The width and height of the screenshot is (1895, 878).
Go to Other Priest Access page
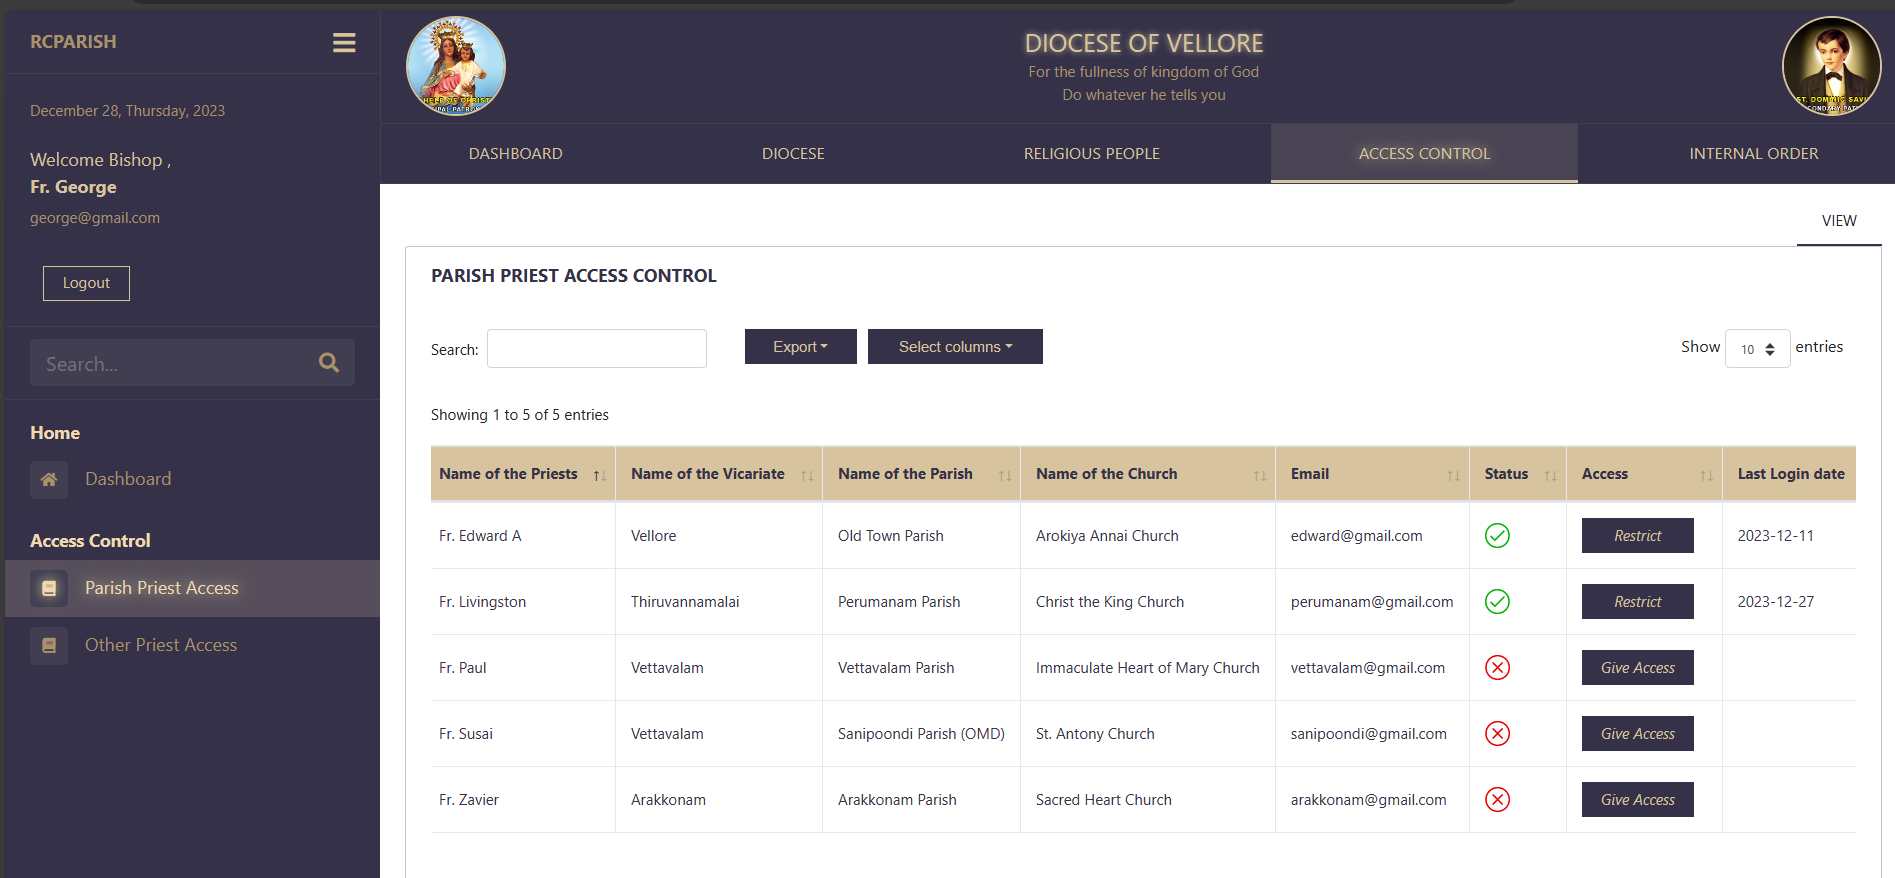click(x=161, y=646)
